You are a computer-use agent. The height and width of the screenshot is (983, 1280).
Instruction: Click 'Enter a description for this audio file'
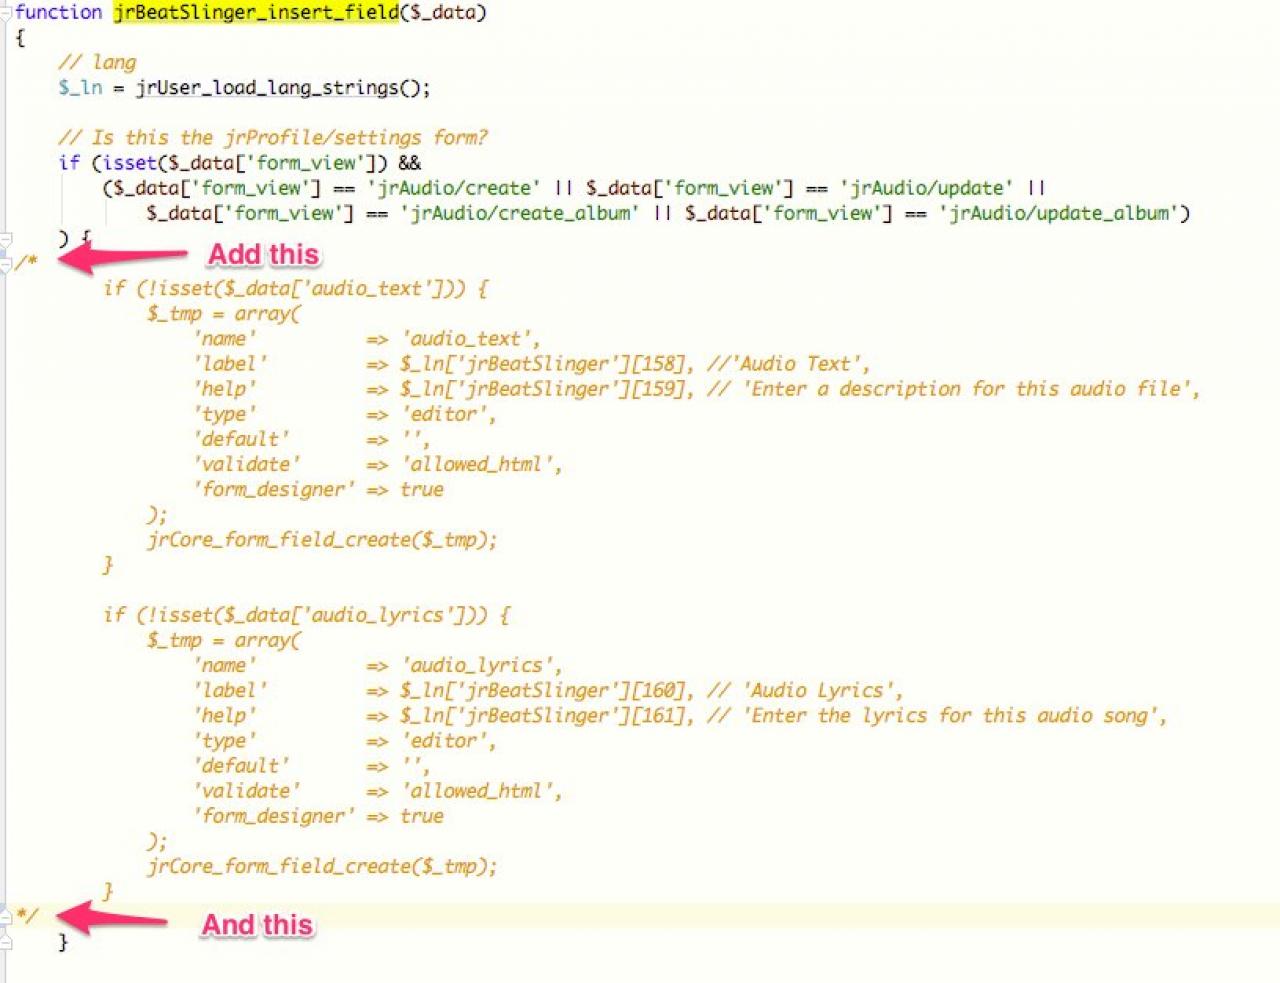coord(967,389)
